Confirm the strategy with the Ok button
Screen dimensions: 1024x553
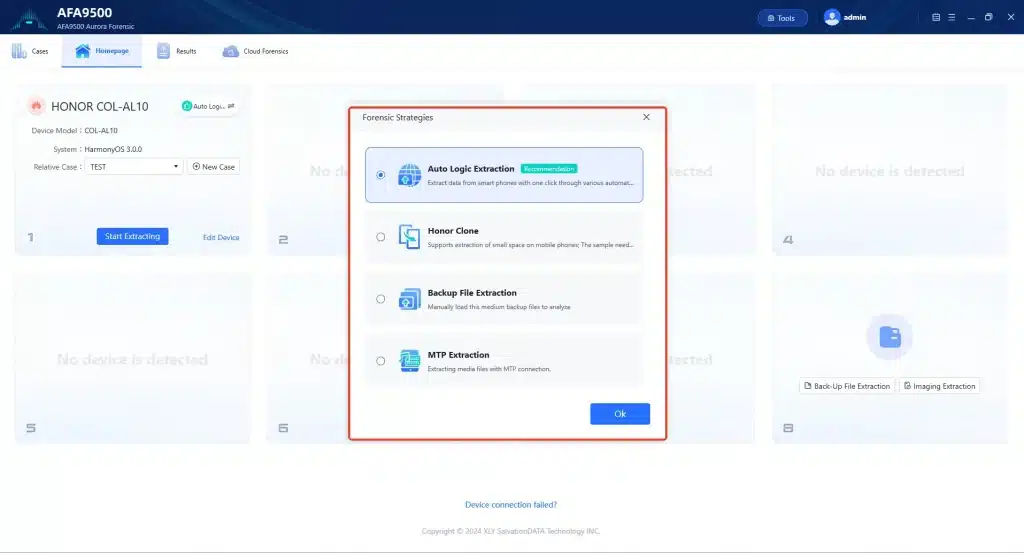(x=620, y=414)
